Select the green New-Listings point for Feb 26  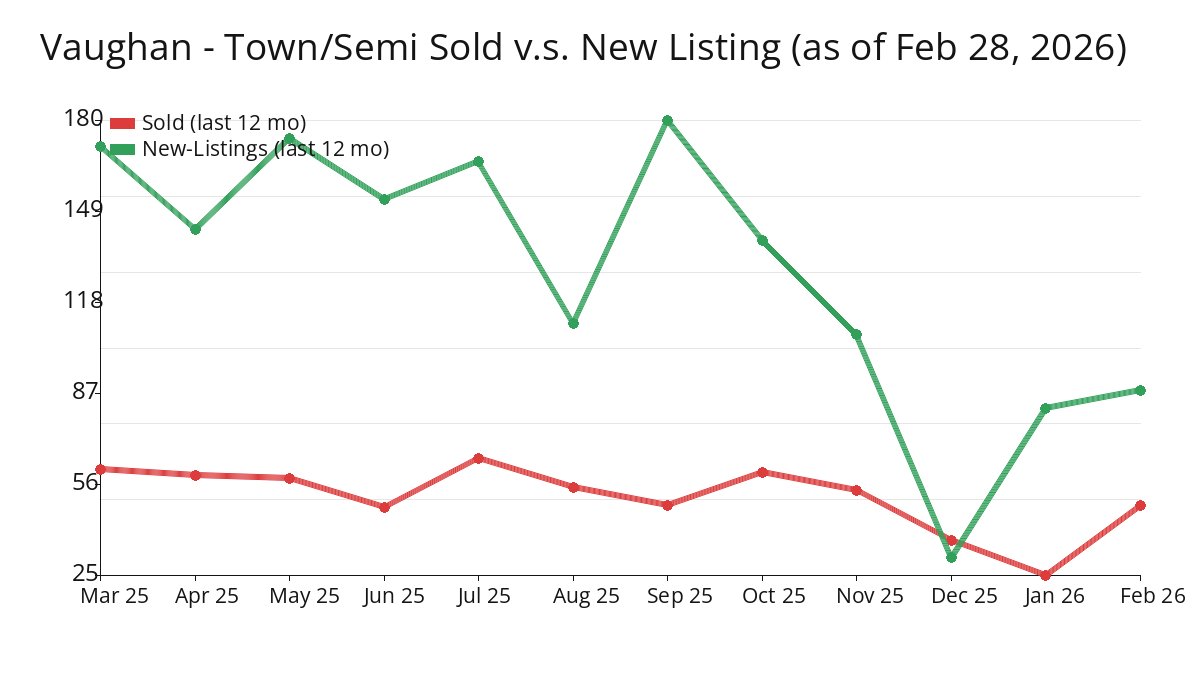(x=1140, y=390)
